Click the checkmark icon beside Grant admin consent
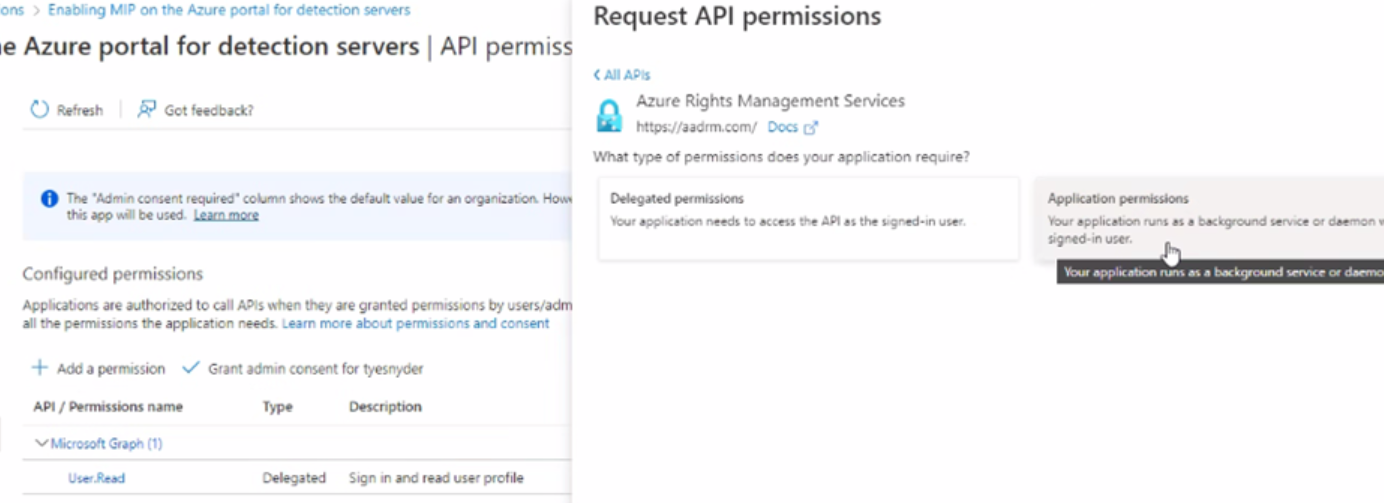 click(190, 368)
